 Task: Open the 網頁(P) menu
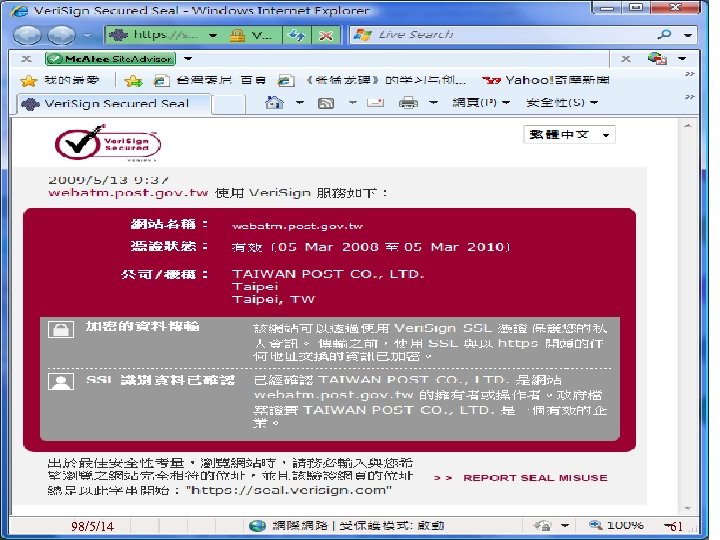click(481, 102)
